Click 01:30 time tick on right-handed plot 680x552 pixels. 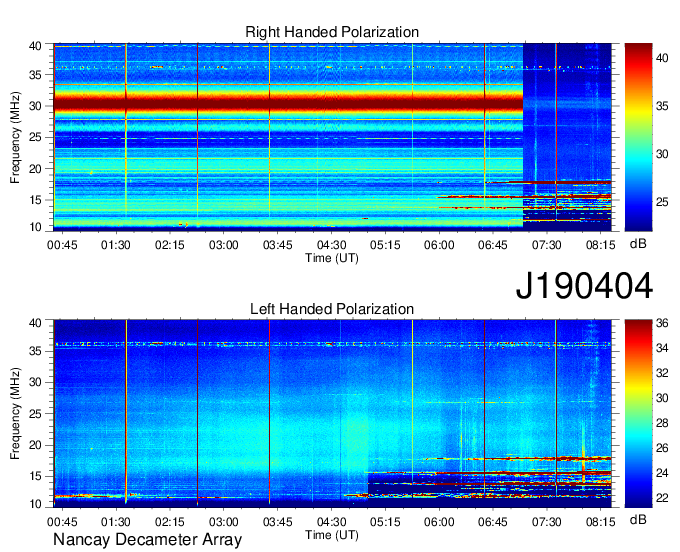click(x=116, y=245)
